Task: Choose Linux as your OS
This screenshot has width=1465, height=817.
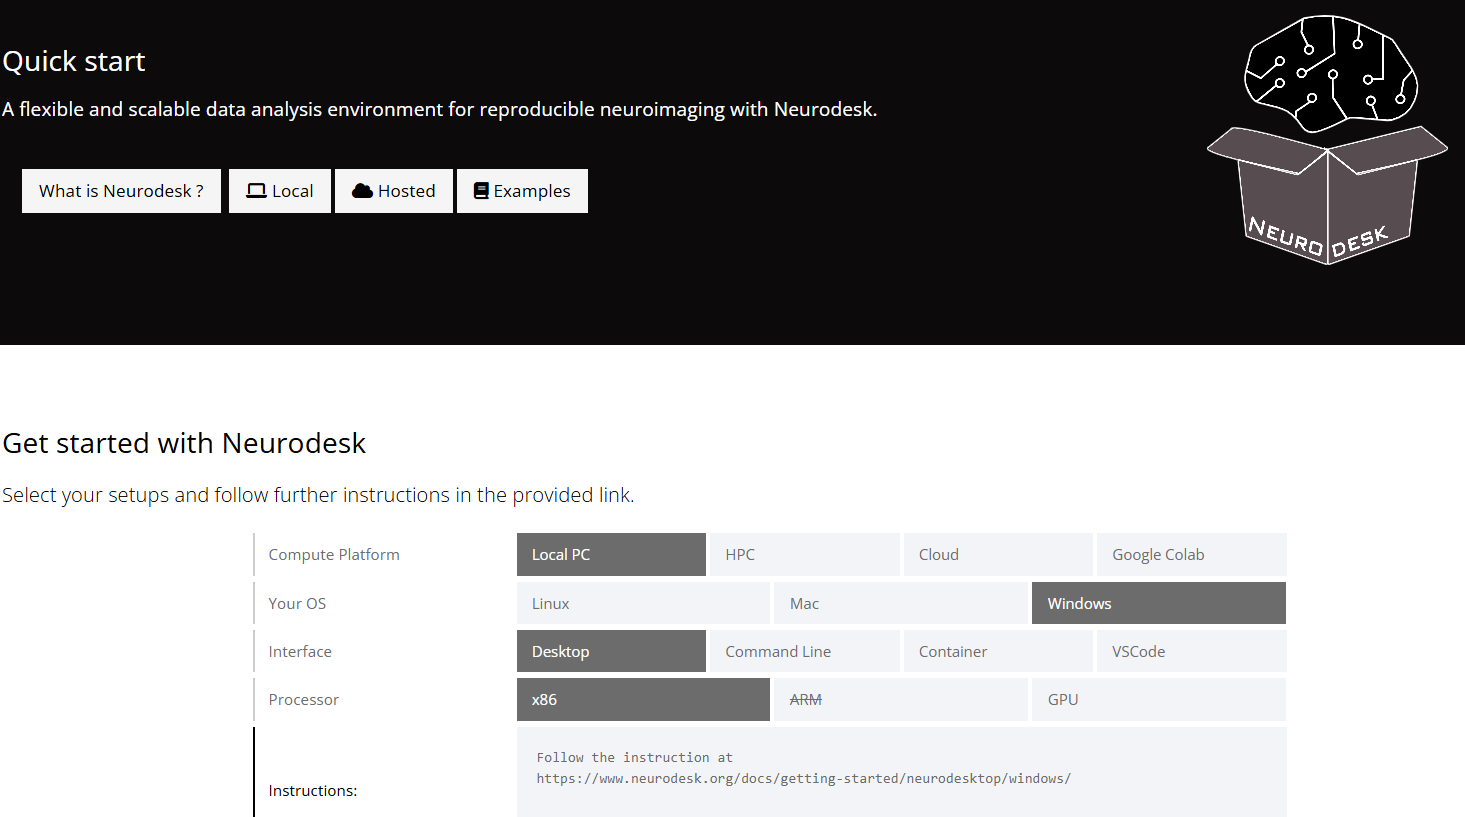Action: [x=643, y=603]
